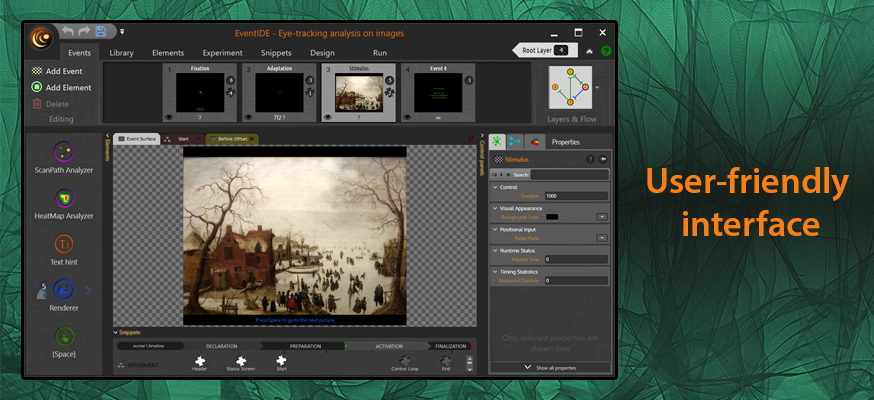Click the Duration value field

tap(576, 196)
